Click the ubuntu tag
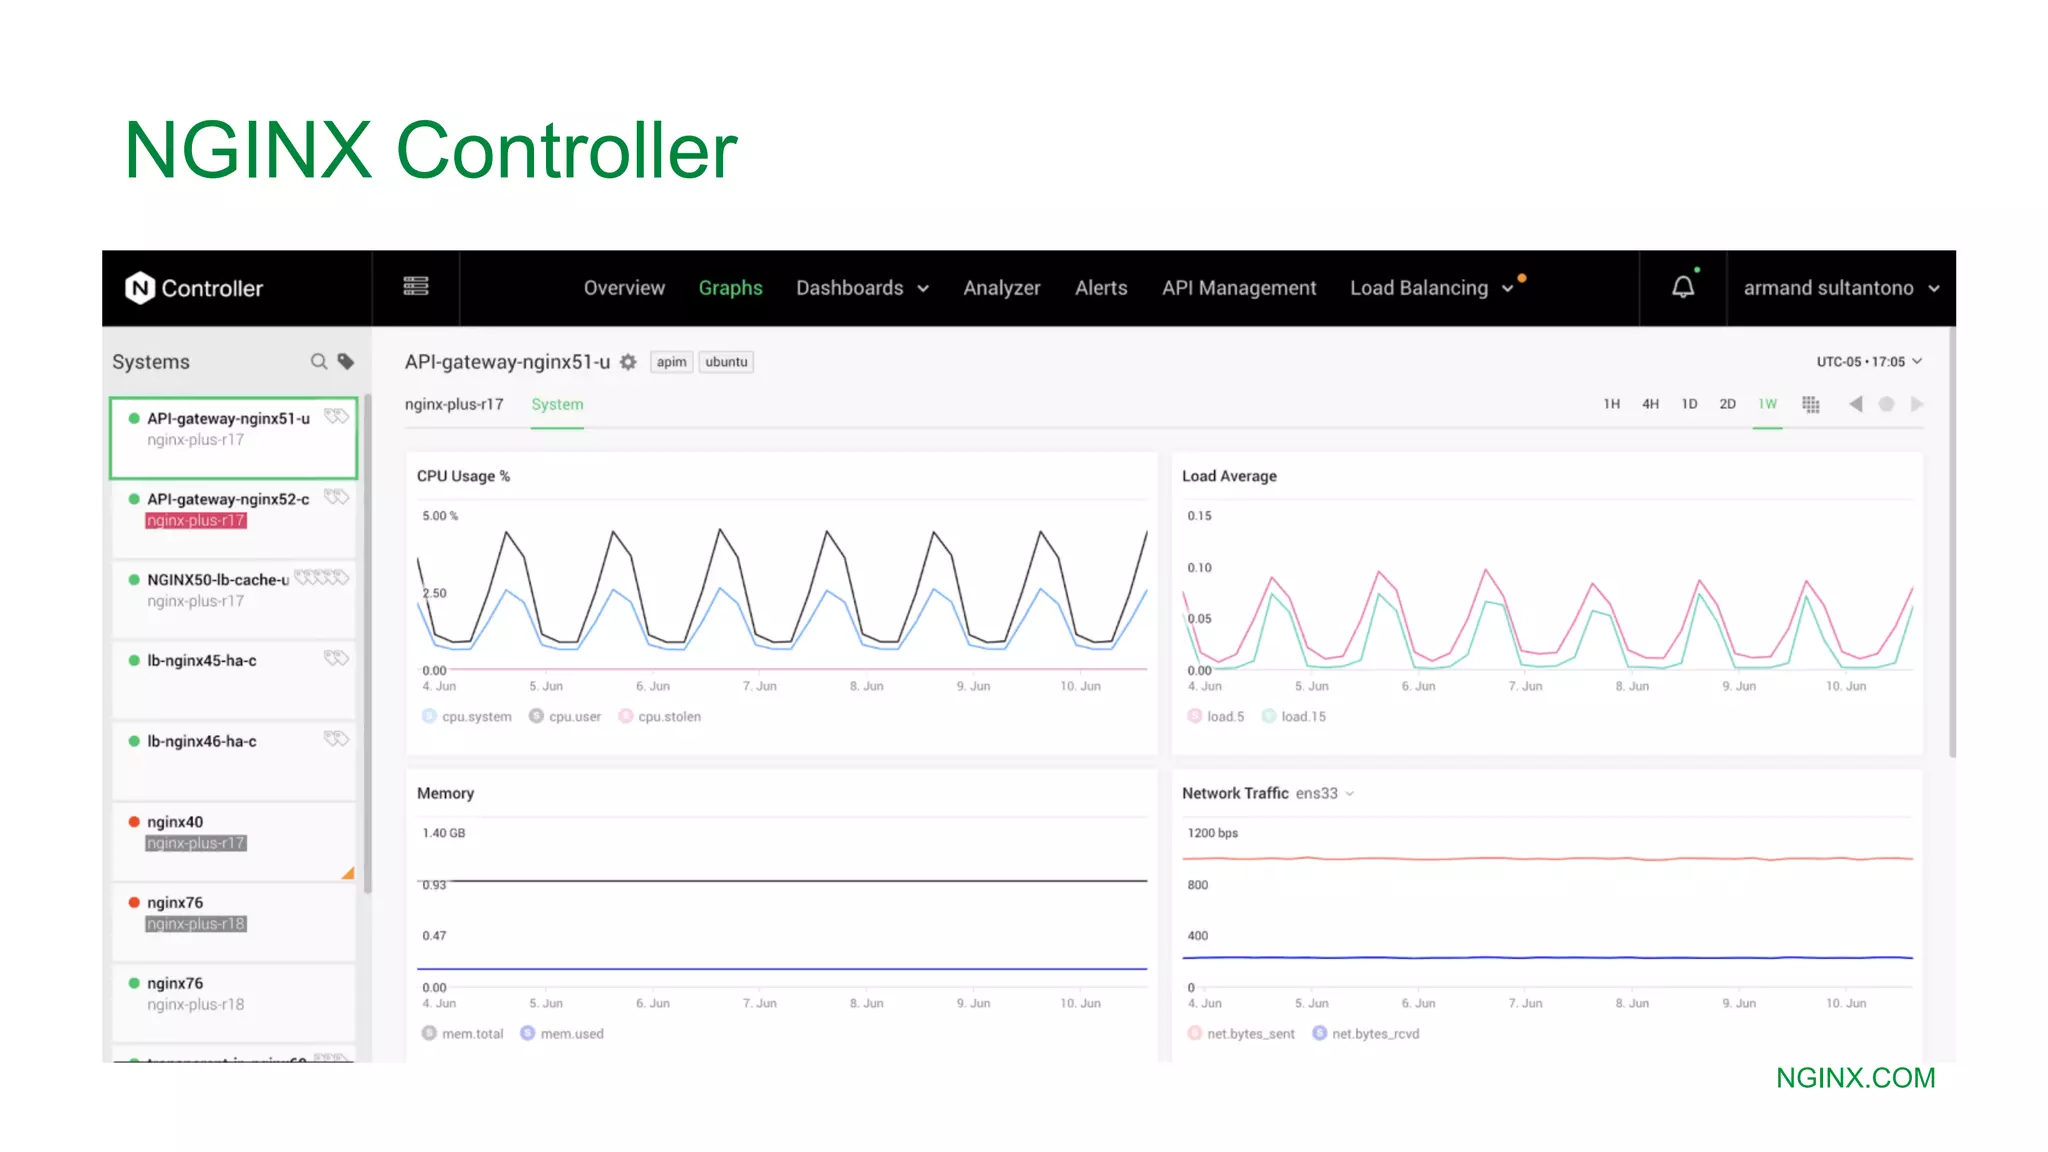 [x=726, y=362]
